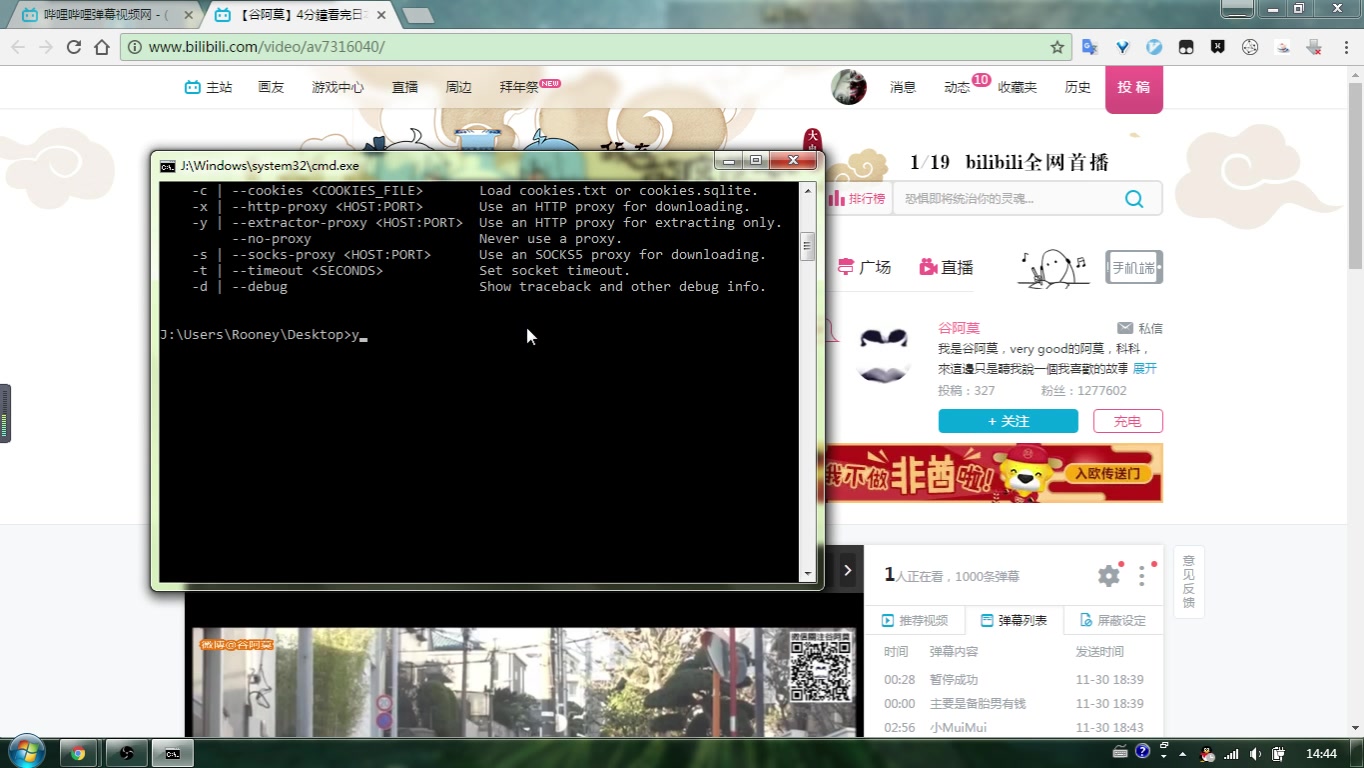Open 历史 watch history
Viewport: 1364px width, 768px height.
click(x=1078, y=87)
